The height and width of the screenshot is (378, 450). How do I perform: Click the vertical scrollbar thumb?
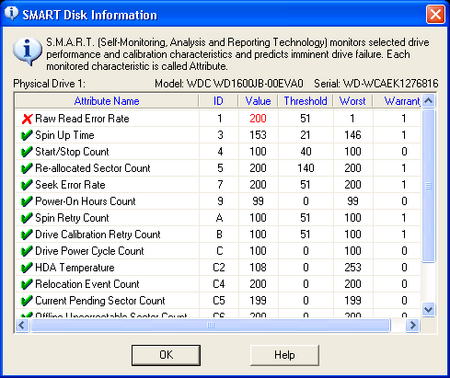tap(428, 186)
